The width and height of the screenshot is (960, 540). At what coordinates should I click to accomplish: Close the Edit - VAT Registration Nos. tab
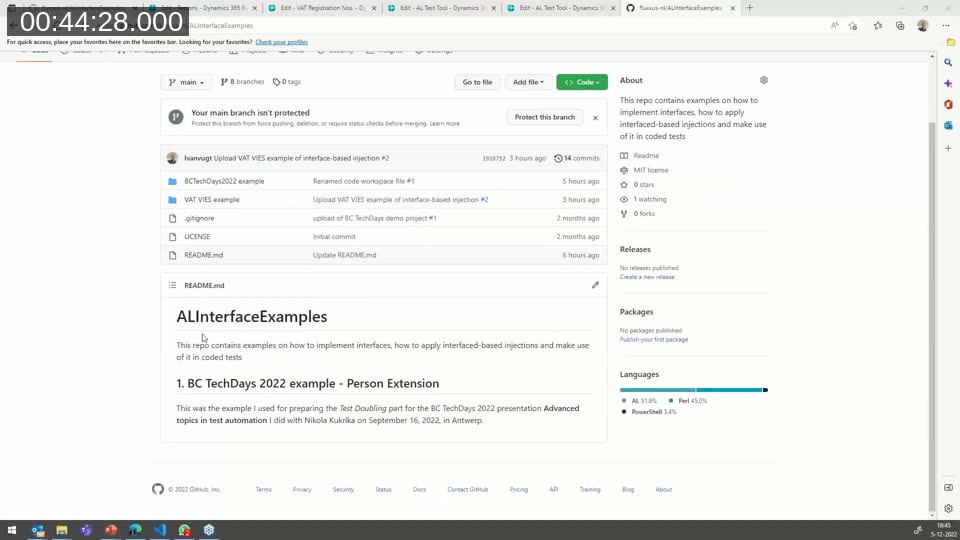point(374,8)
